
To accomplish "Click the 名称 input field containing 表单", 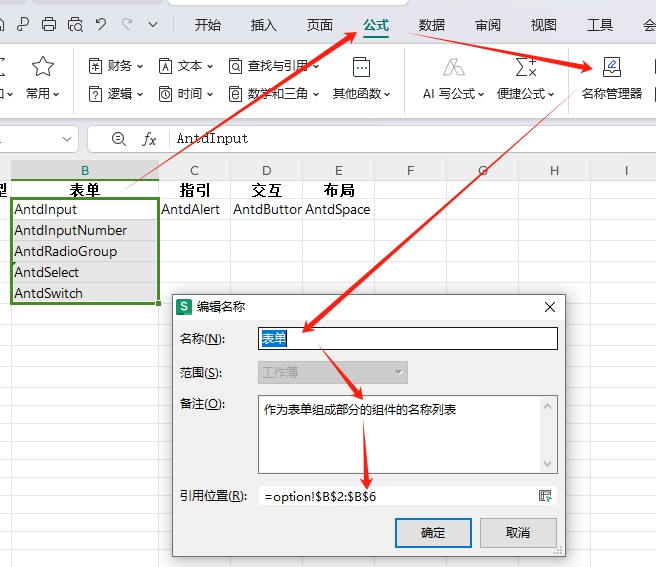I will click(407, 339).
